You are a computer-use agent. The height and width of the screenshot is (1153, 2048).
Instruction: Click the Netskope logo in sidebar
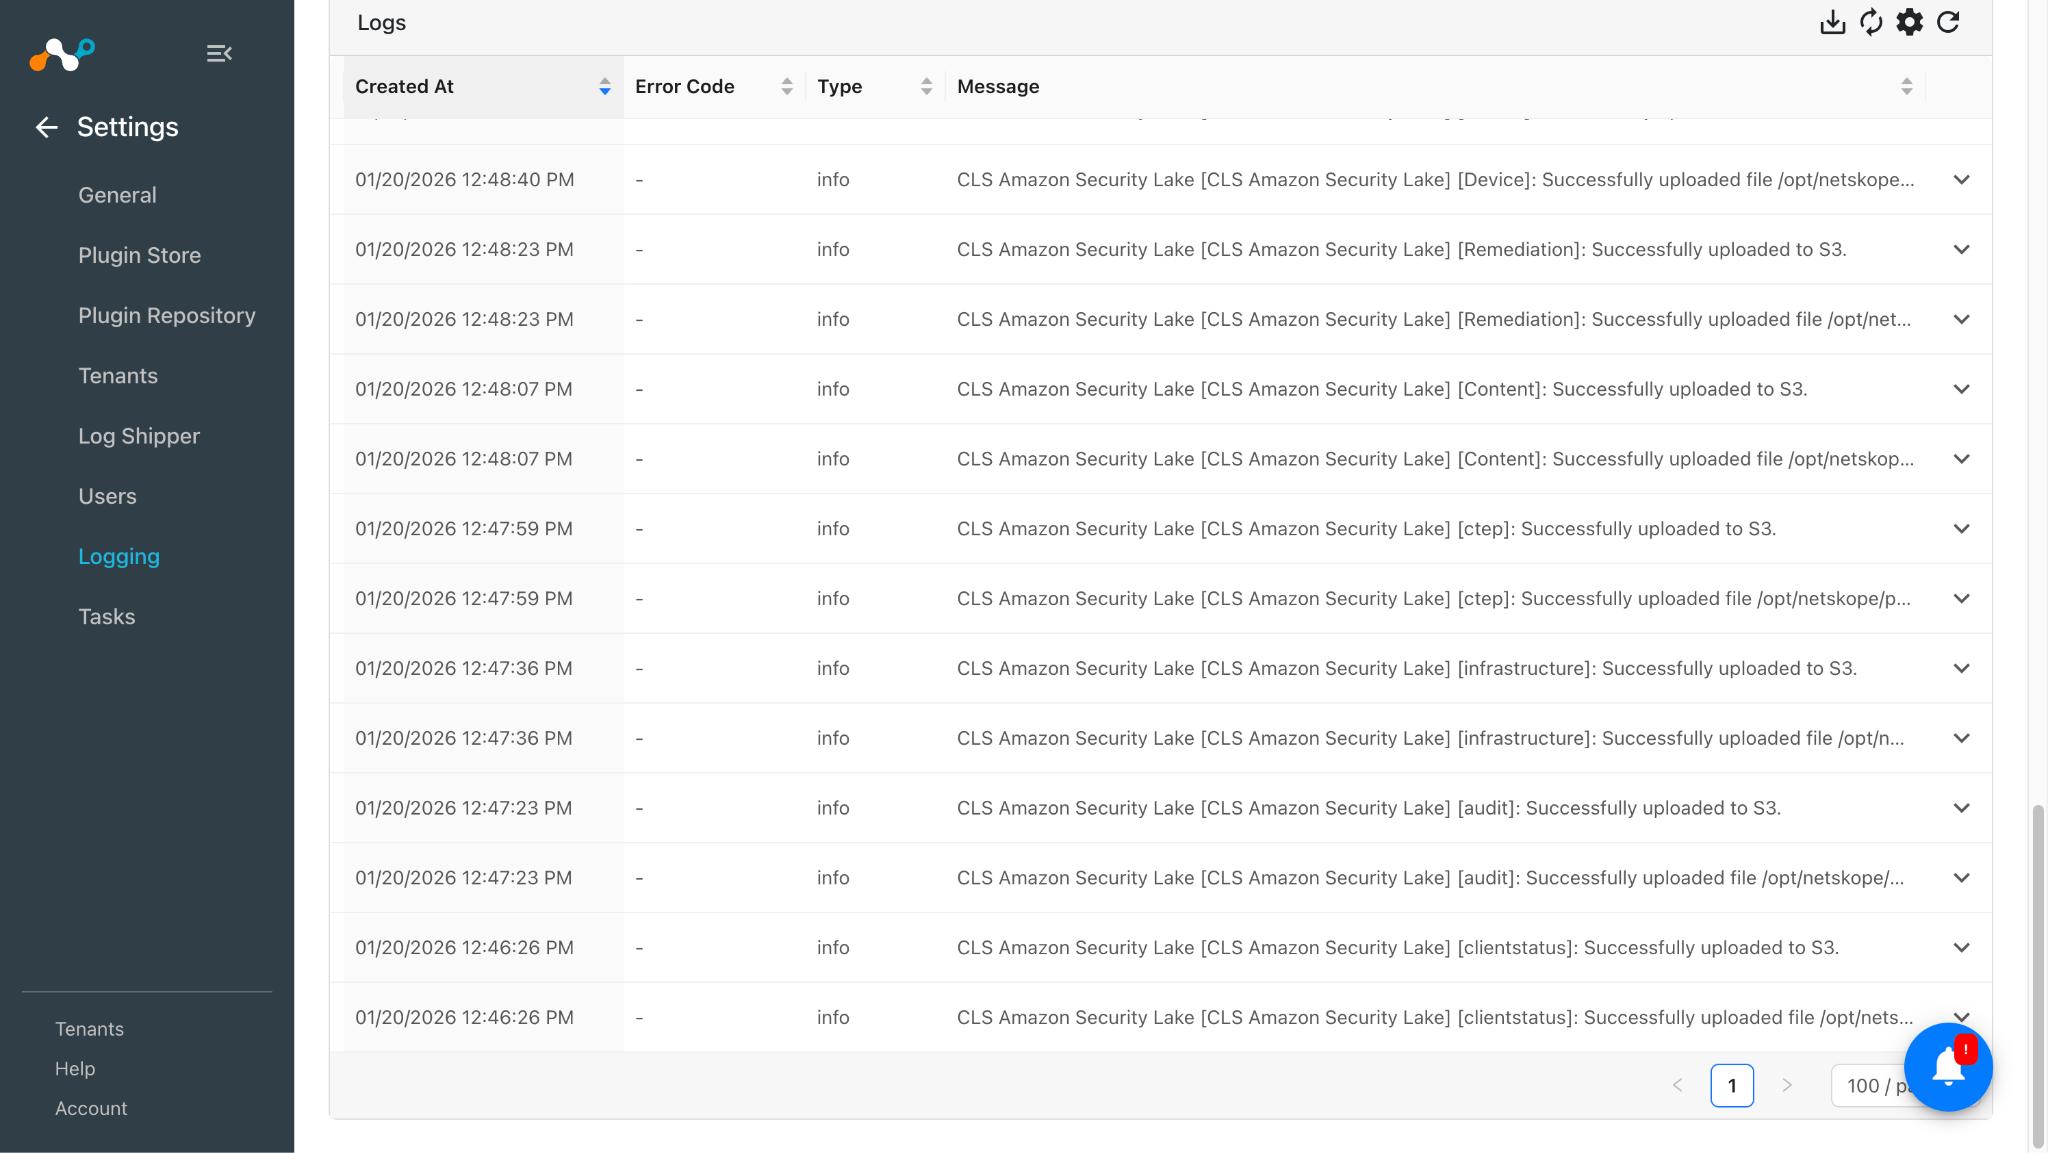(x=62, y=54)
